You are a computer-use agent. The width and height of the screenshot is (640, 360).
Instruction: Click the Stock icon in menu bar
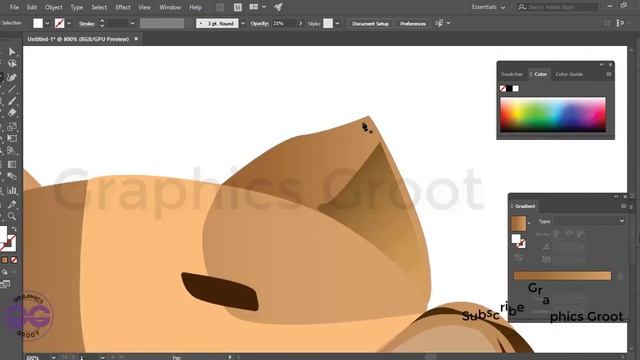(238, 7)
